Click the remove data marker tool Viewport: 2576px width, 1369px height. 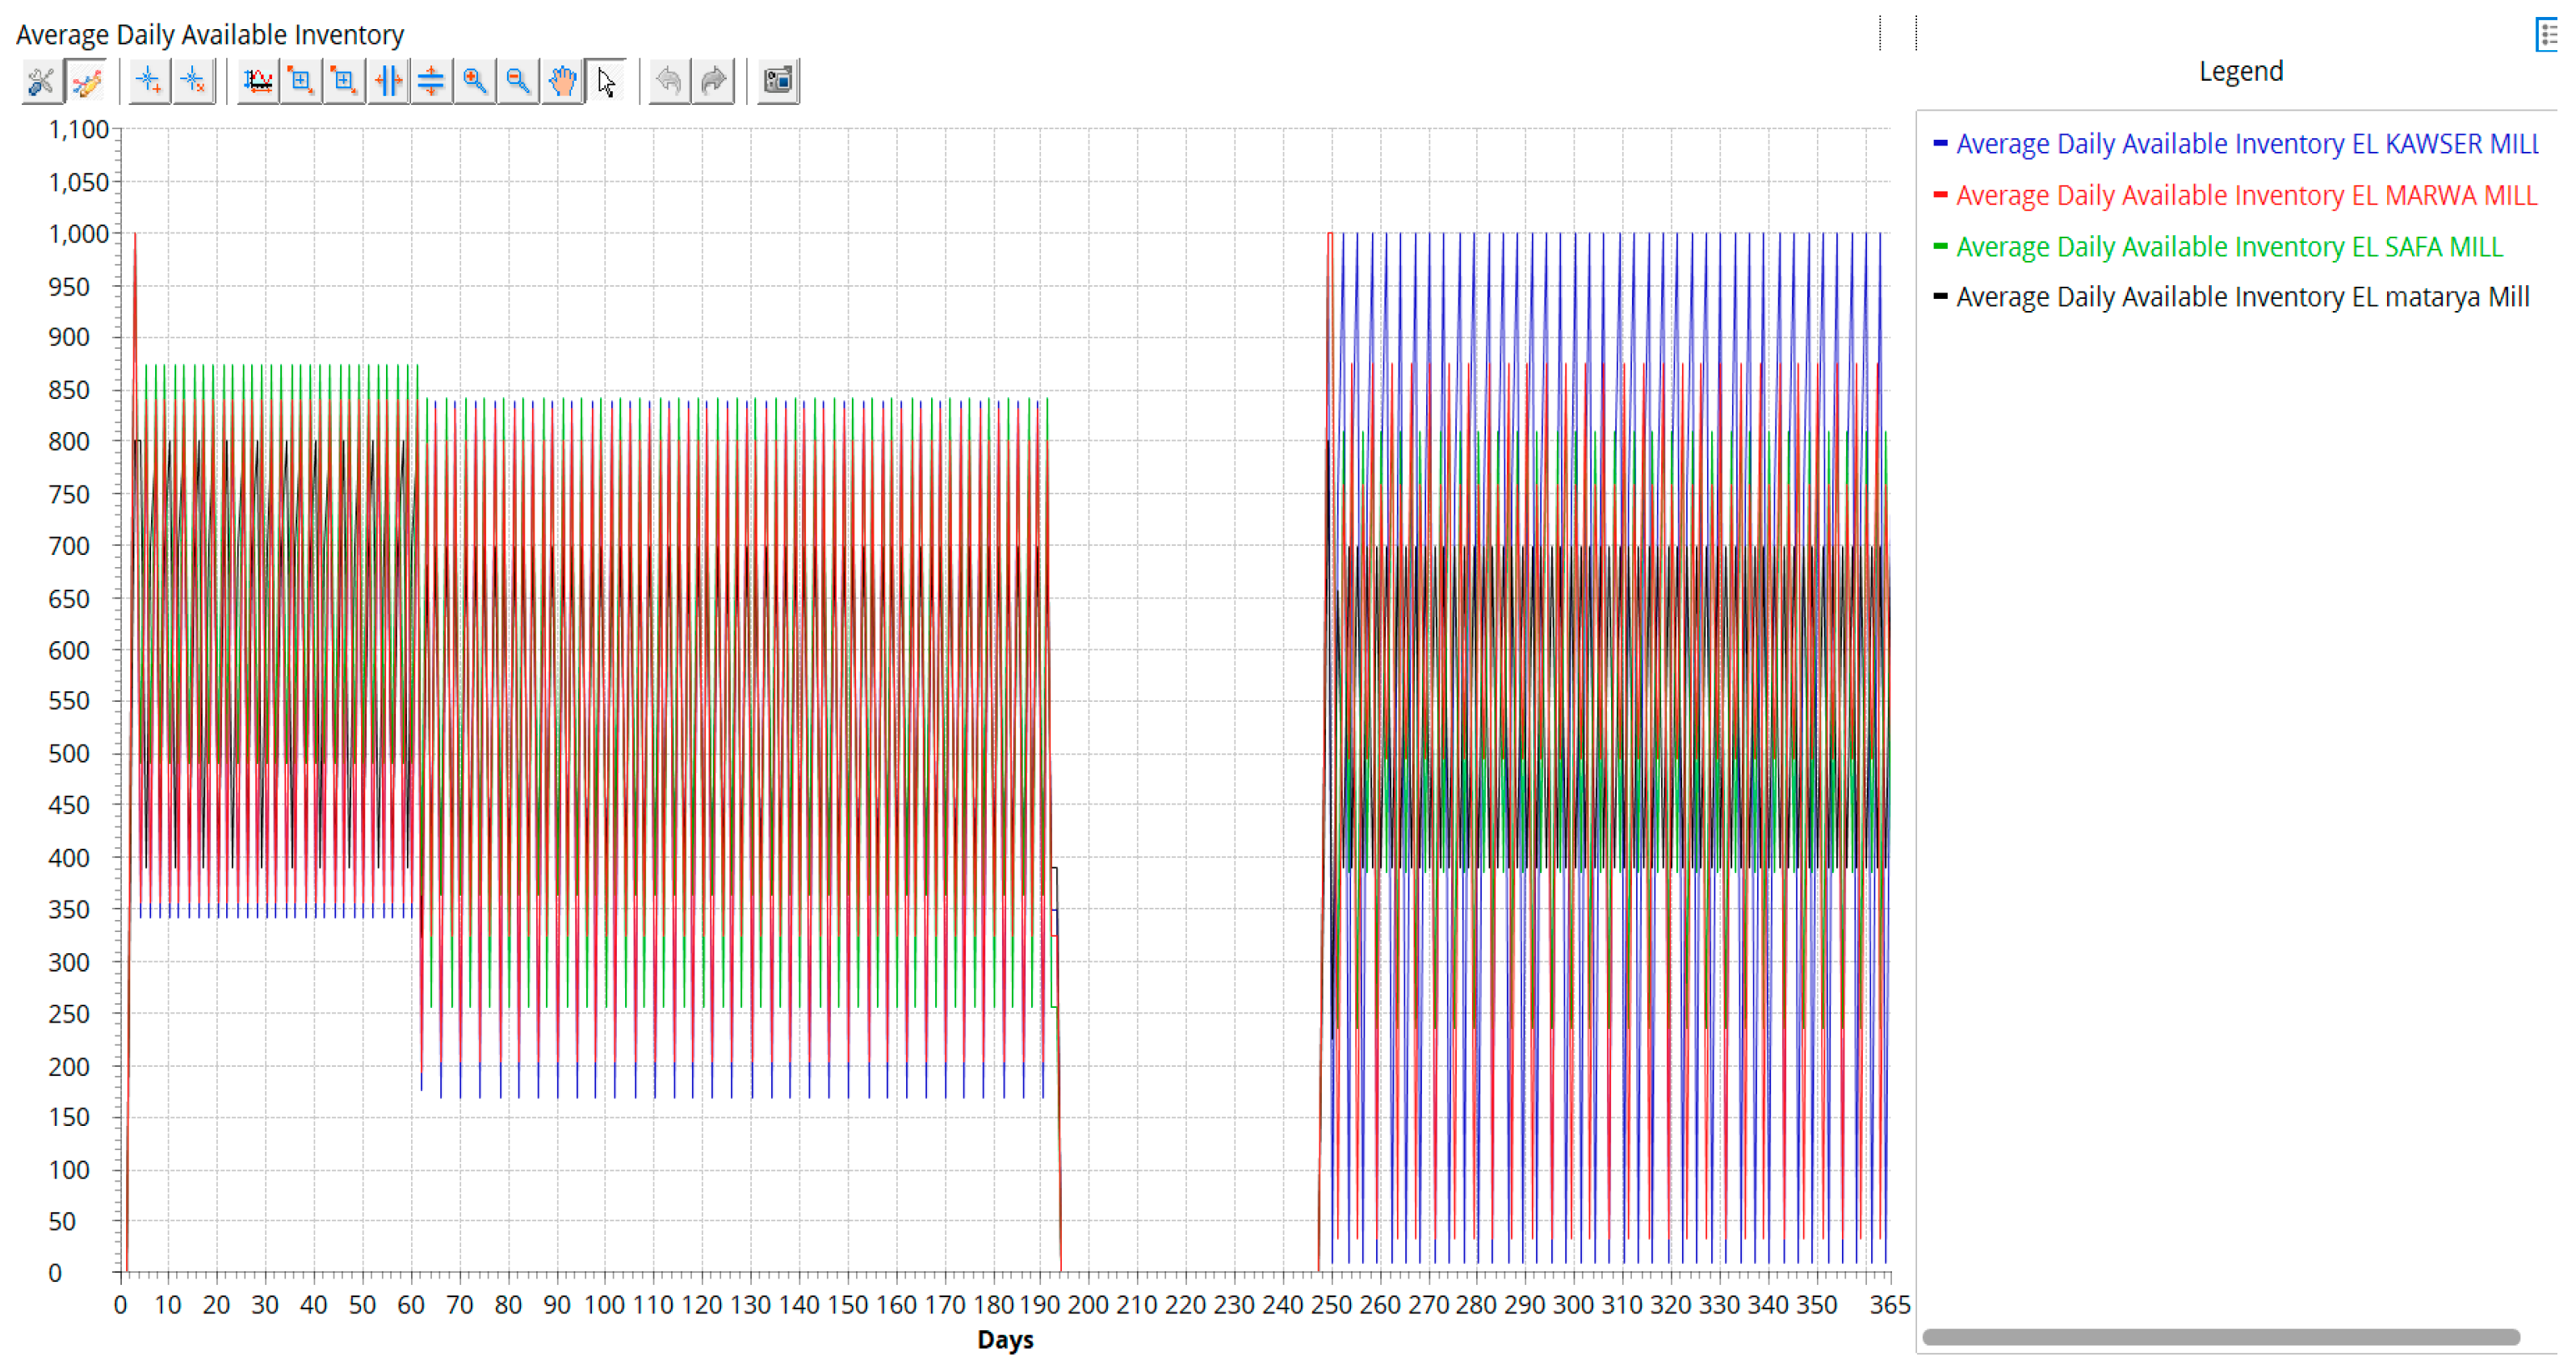(194, 81)
